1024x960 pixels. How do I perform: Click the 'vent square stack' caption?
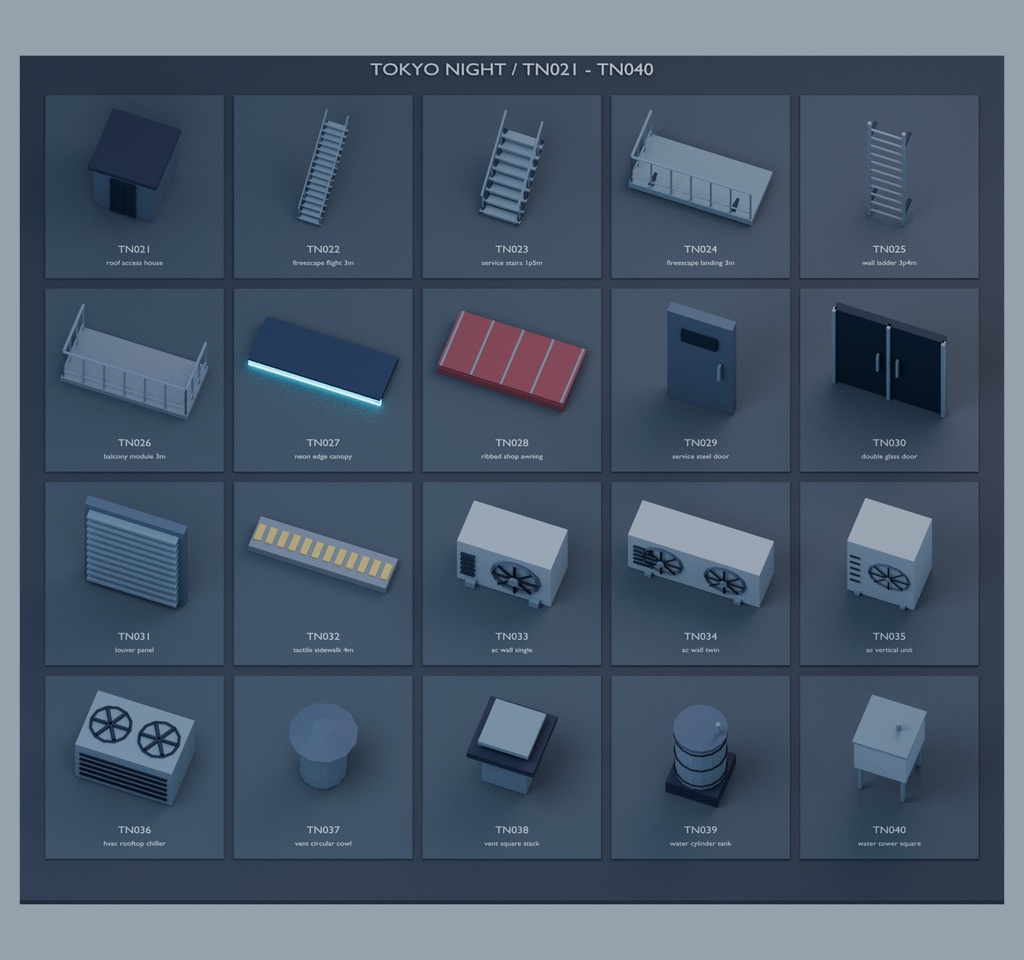[x=512, y=844]
